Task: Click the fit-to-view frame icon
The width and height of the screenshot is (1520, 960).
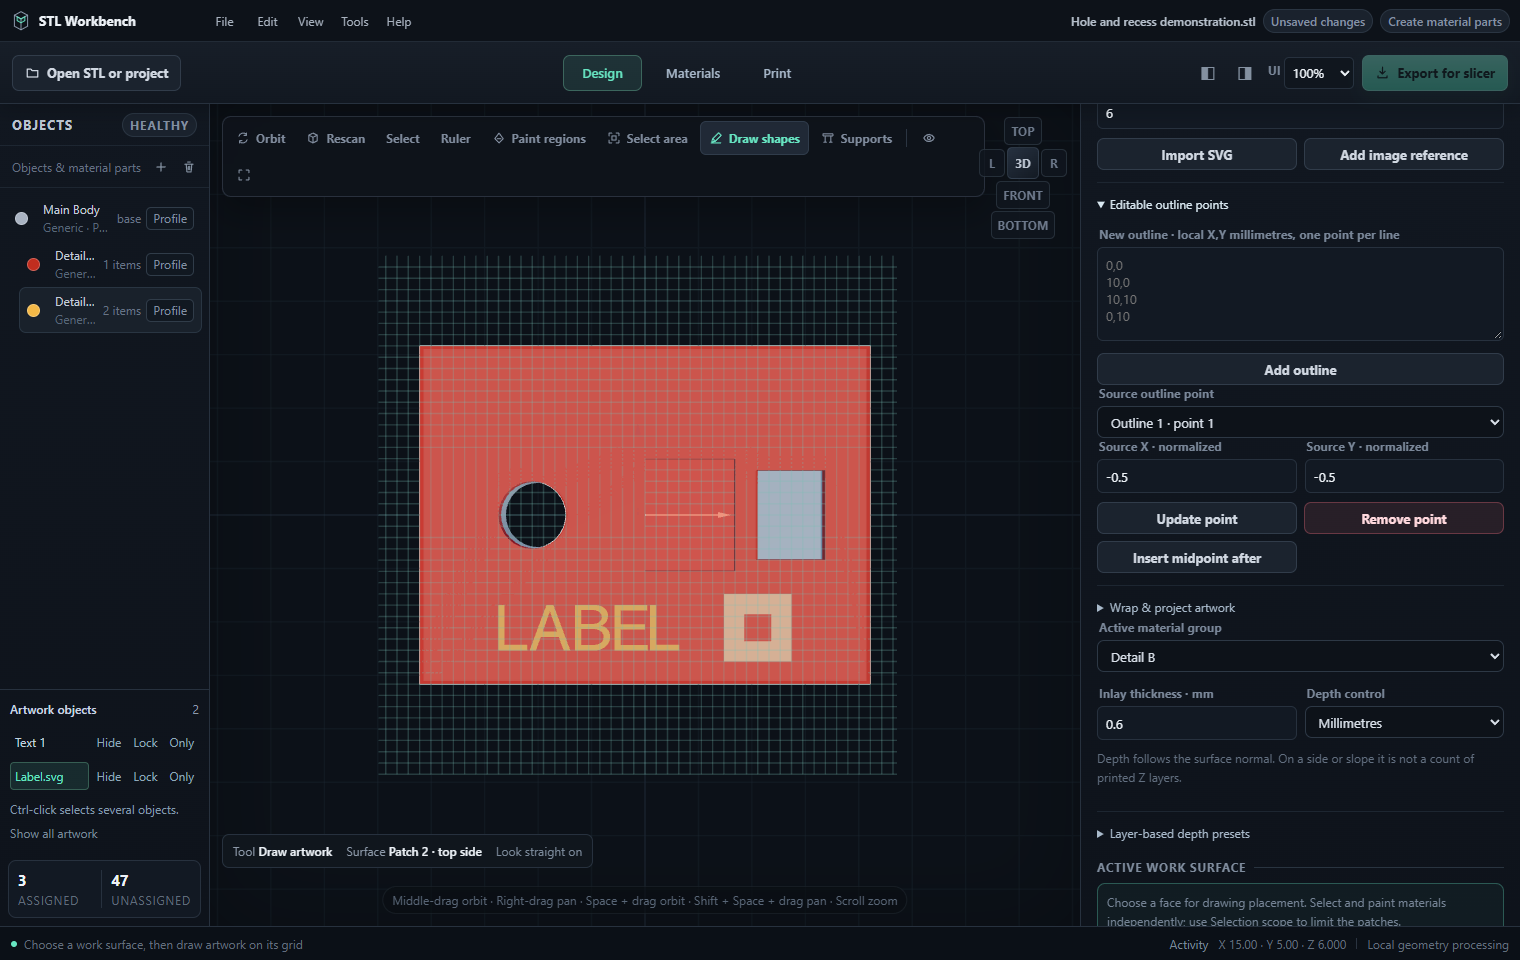Action: 244,175
